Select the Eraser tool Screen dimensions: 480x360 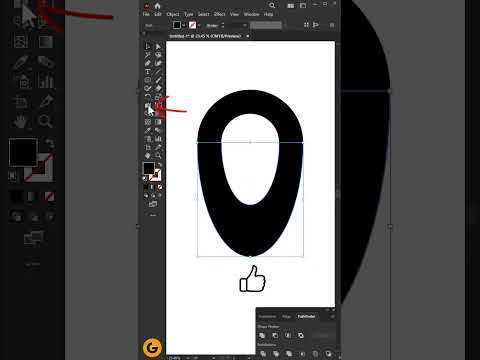(x=158, y=88)
